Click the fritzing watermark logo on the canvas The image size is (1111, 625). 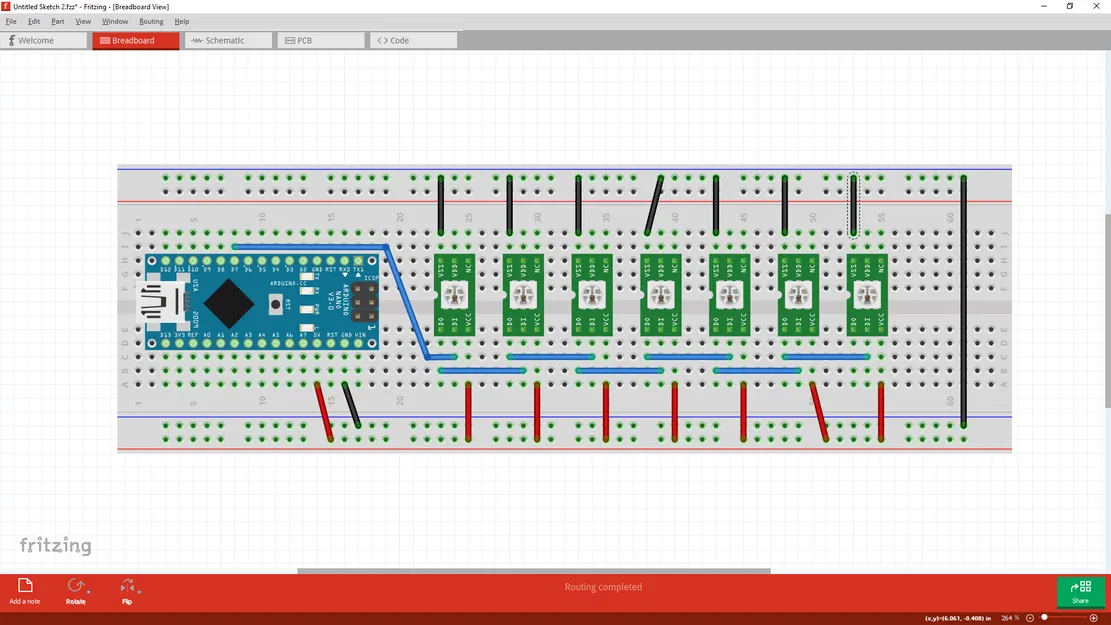(x=55, y=545)
